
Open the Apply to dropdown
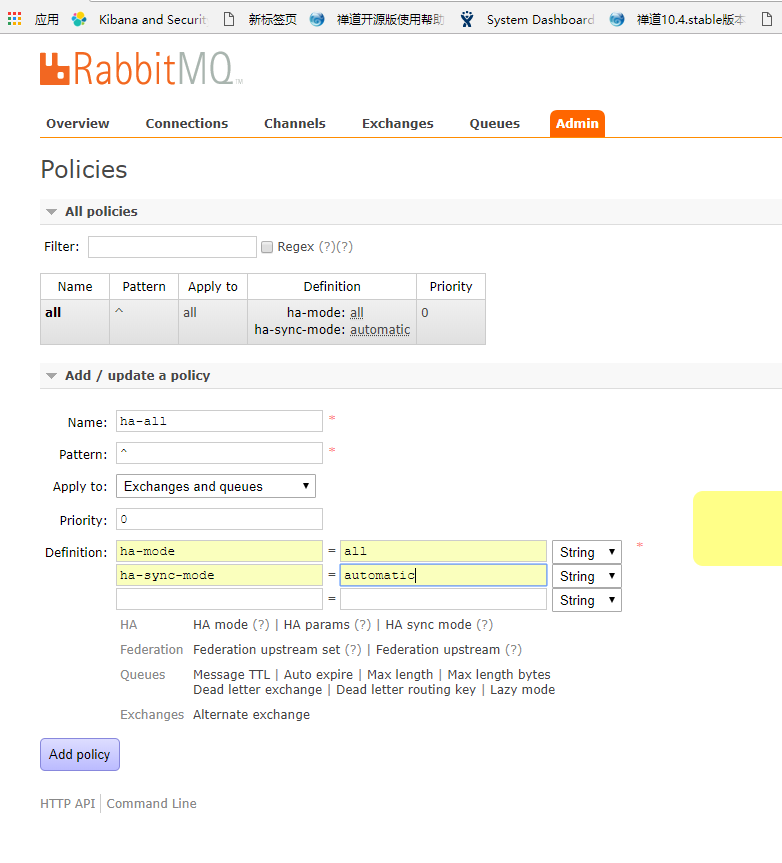coord(216,486)
